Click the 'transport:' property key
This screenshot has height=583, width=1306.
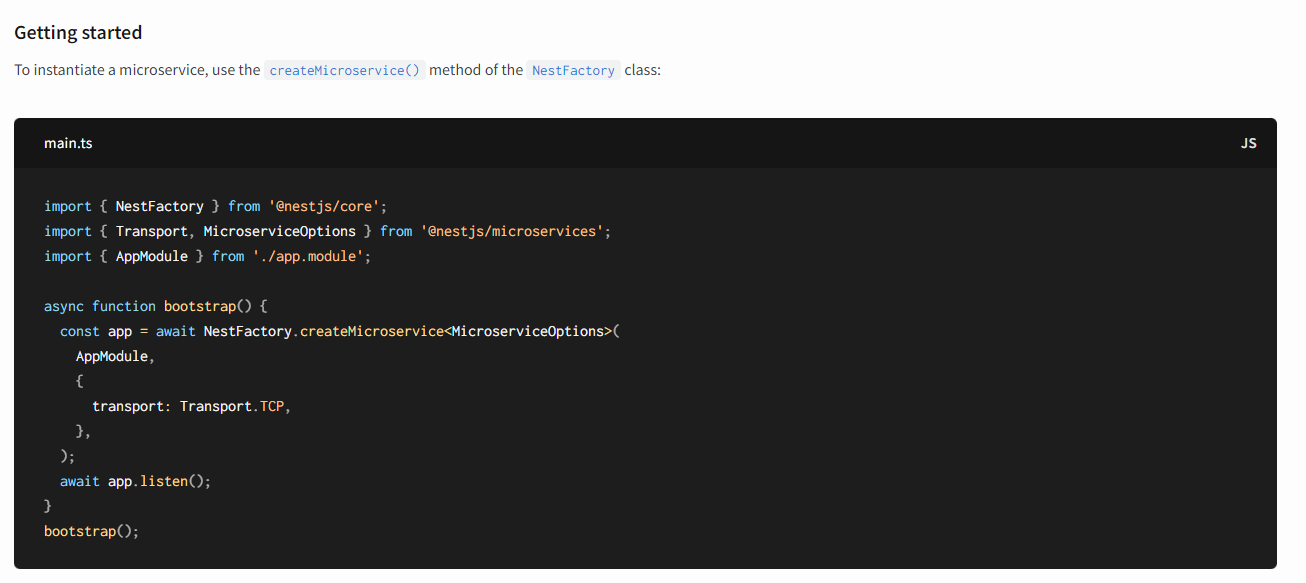[132, 406]
